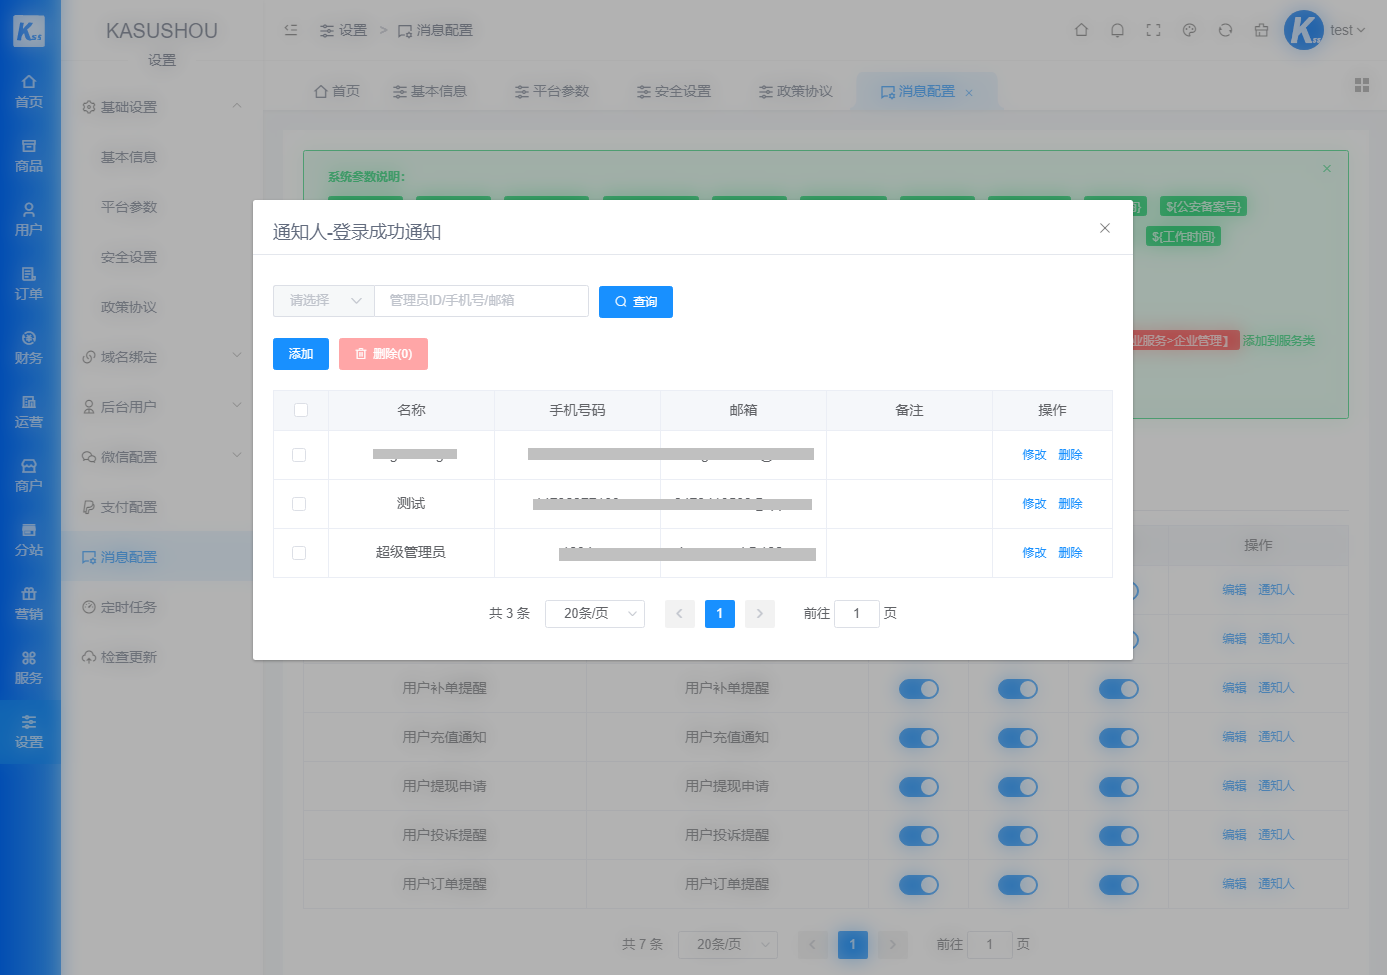Open 检查更新 in the settings menu
Image resolution: width=1387 pixels, height=975 pixels.
(x=161, y=657)
